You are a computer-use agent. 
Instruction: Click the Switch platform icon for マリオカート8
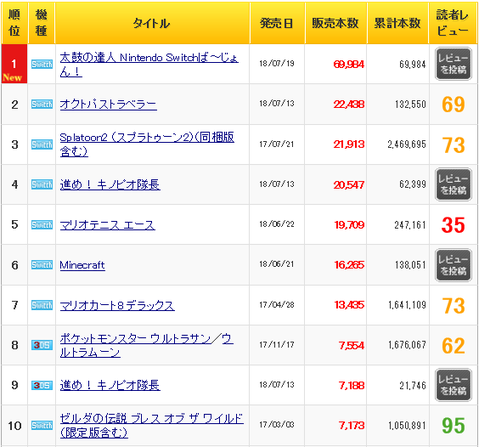click(42, 305)
